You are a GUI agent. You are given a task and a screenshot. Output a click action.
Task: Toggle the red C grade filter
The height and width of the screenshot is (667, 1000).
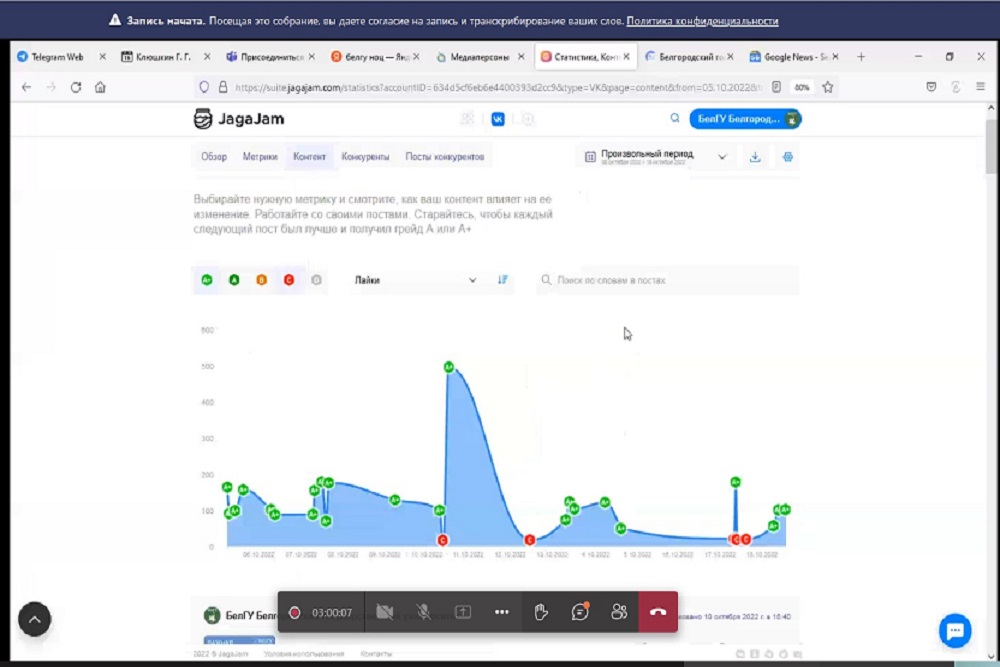[288, 281]
